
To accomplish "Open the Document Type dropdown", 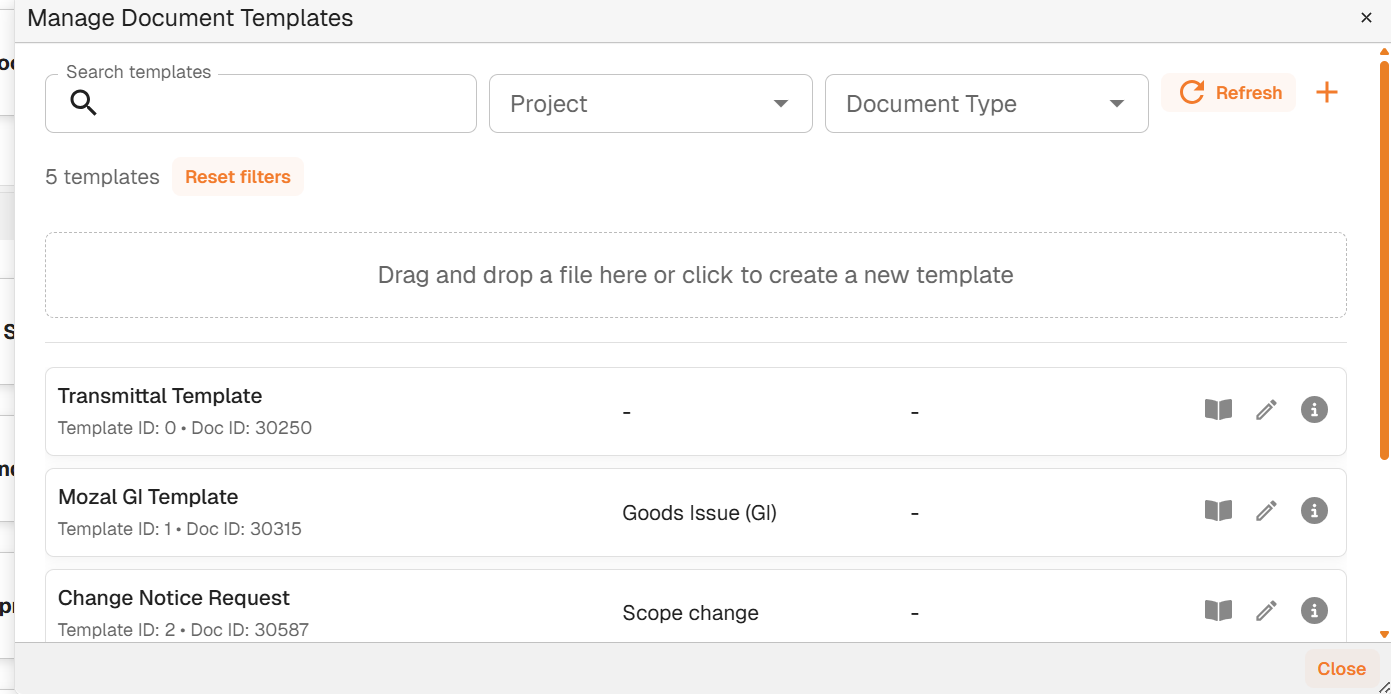I will 987,104.
